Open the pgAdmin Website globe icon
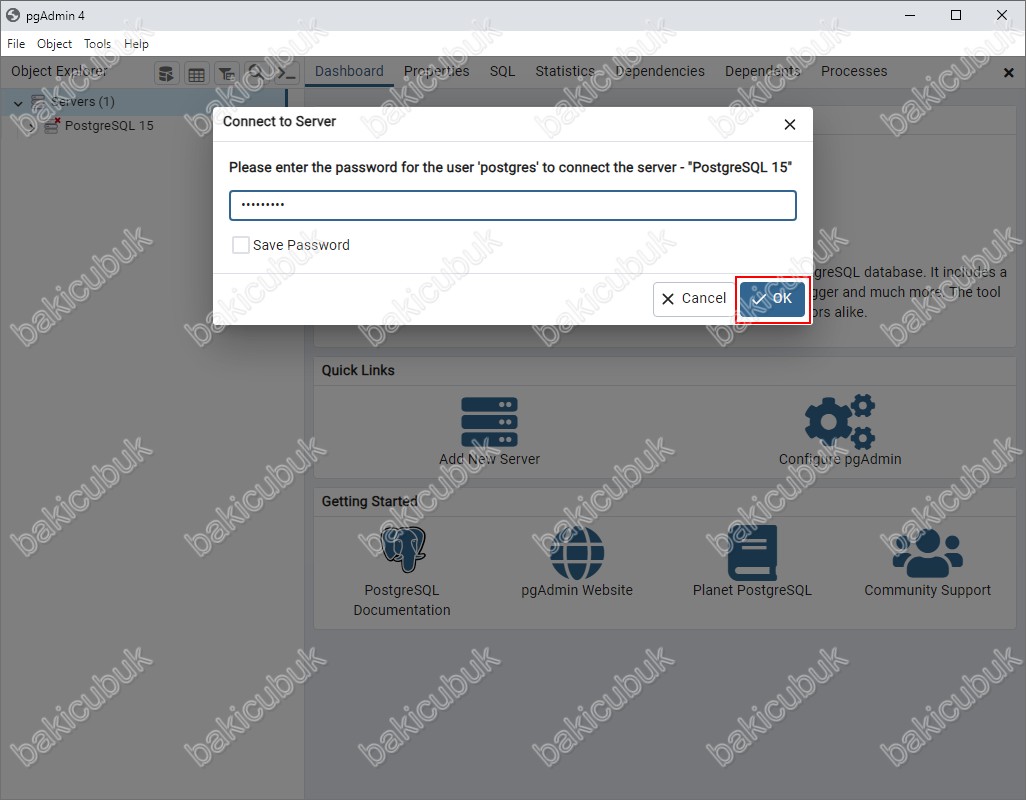The height and width of the screenshot is (800, 1026). (576, 553)
